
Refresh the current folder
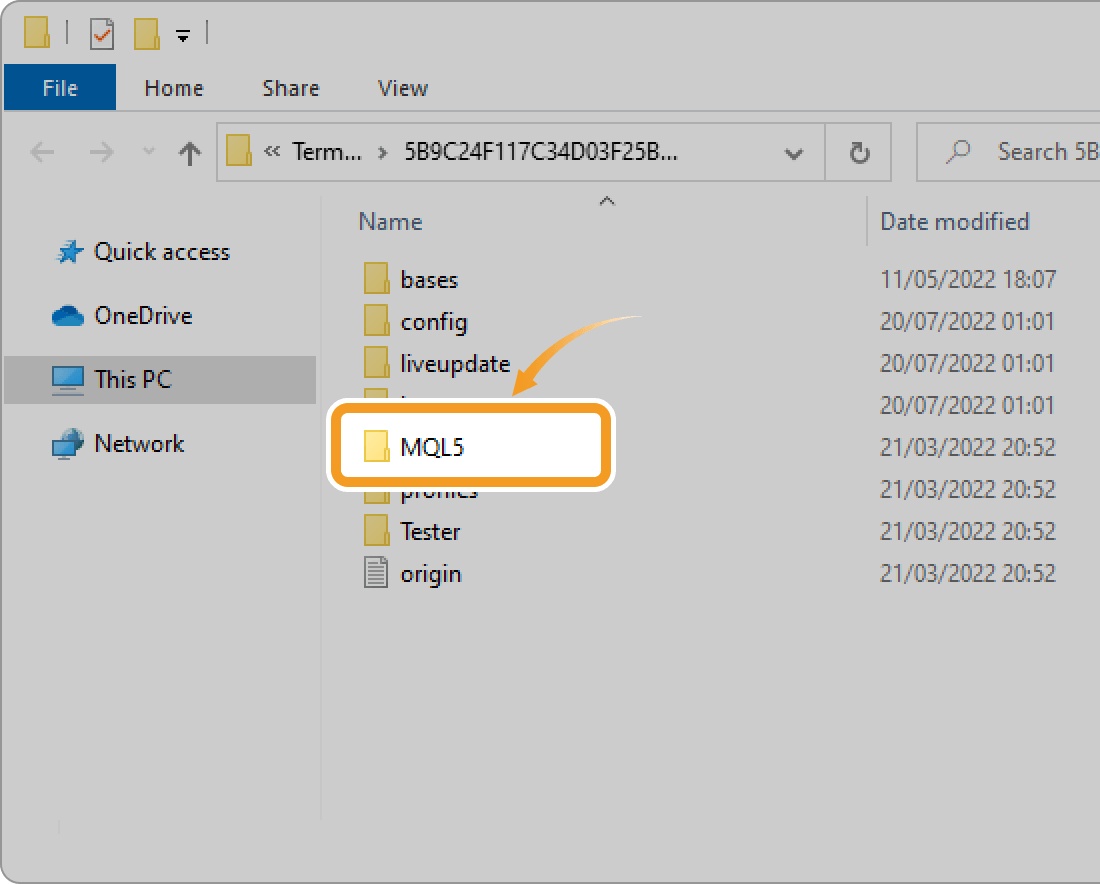tap(858, 153)
